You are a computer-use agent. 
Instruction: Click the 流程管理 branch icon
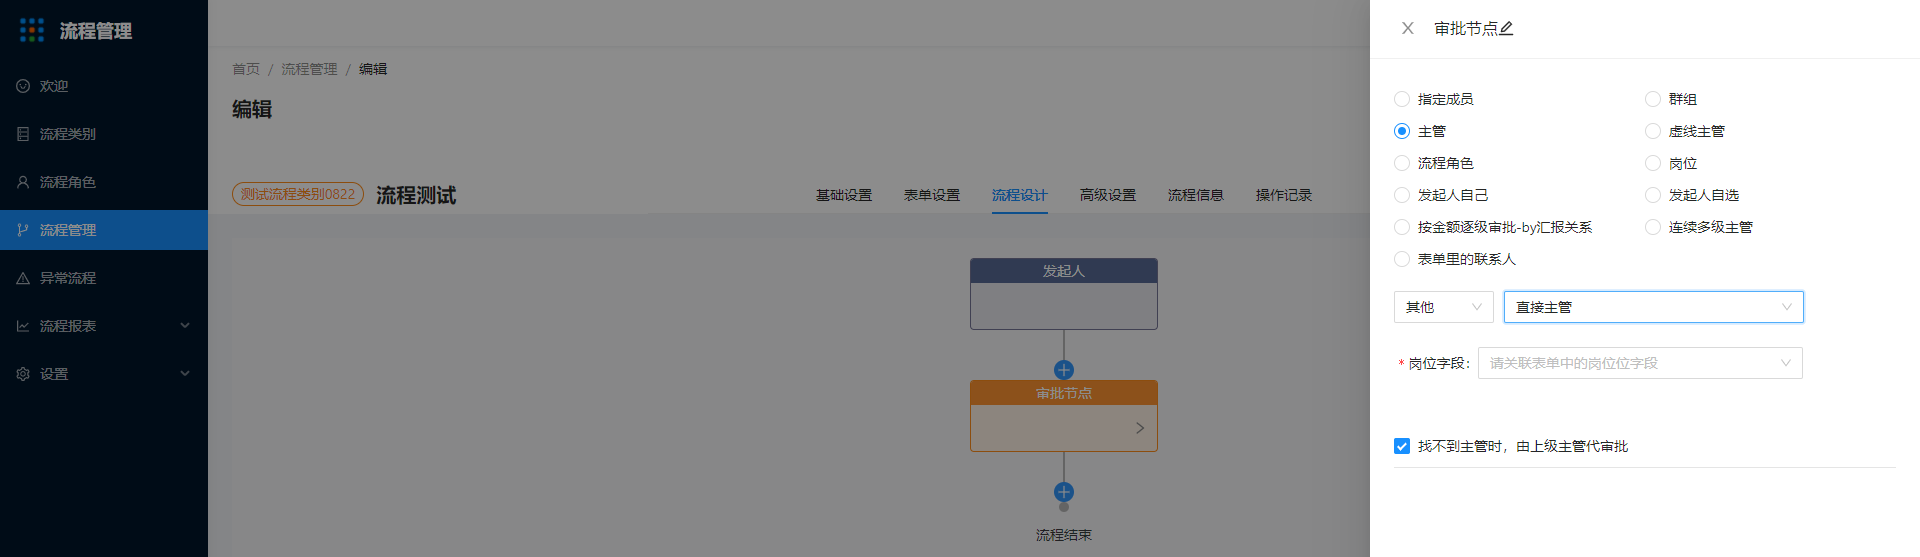[23, 230]
